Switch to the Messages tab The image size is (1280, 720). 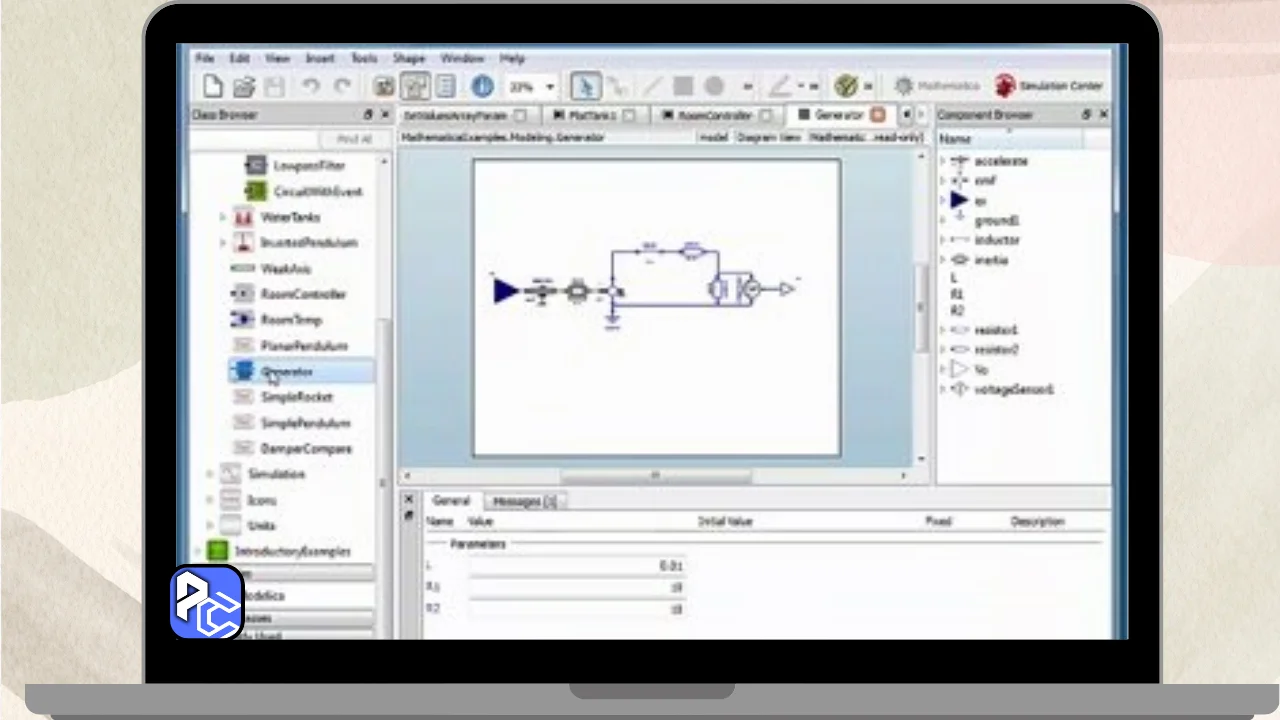[524, 501]
